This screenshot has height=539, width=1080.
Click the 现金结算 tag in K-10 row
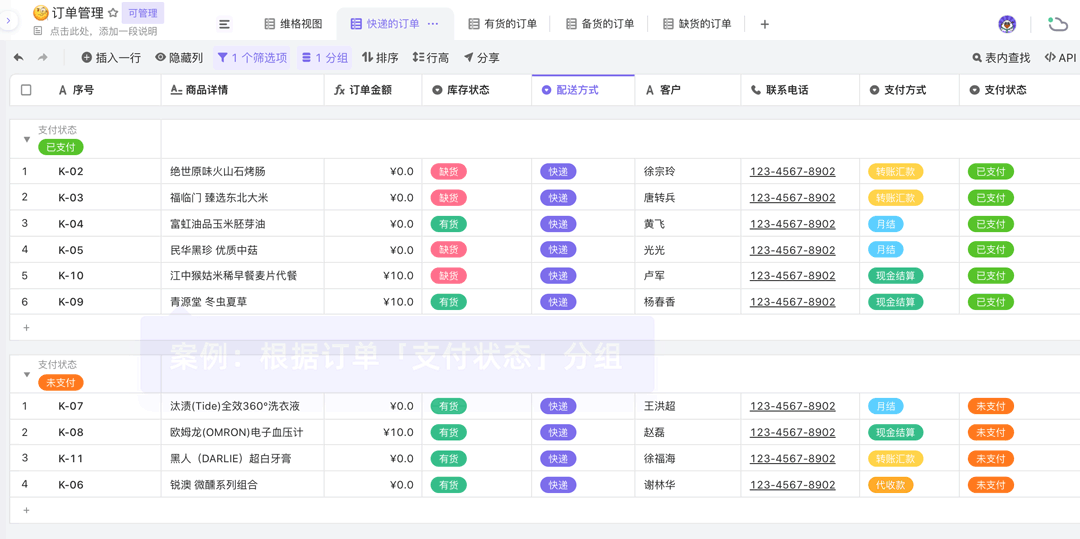pos(895,276)
